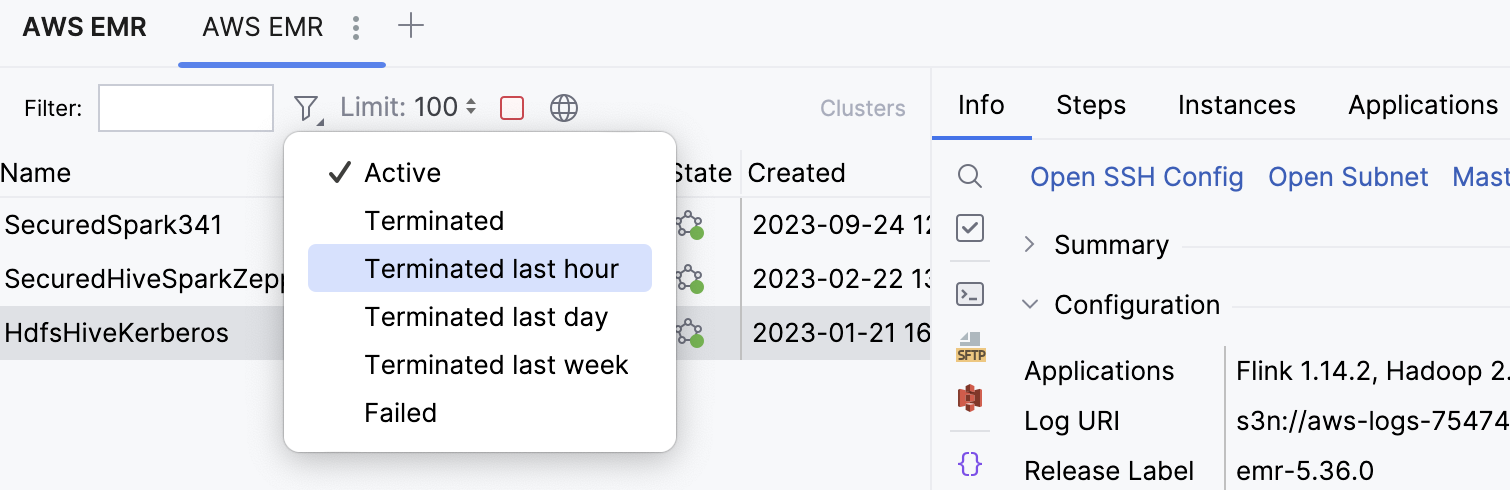Switch to the Steps tab
1510x490 pixels.
[x=1091, y=105]
